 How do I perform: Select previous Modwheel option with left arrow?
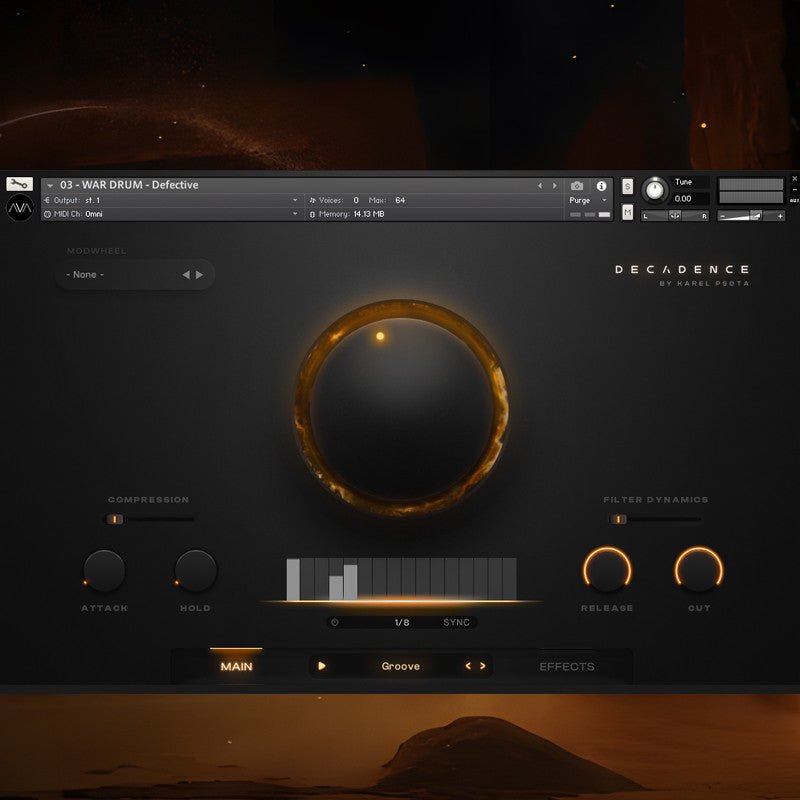coord(186,274)
